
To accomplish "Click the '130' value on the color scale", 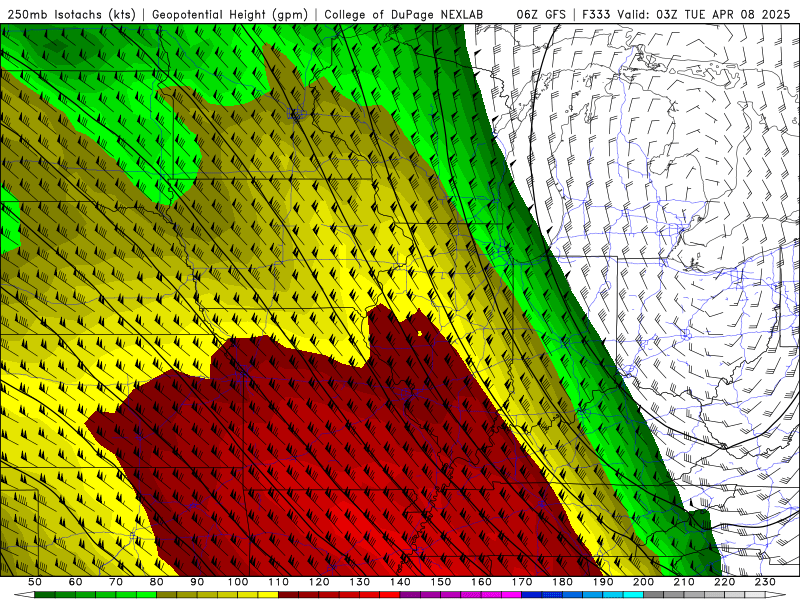I will (360, 582).
